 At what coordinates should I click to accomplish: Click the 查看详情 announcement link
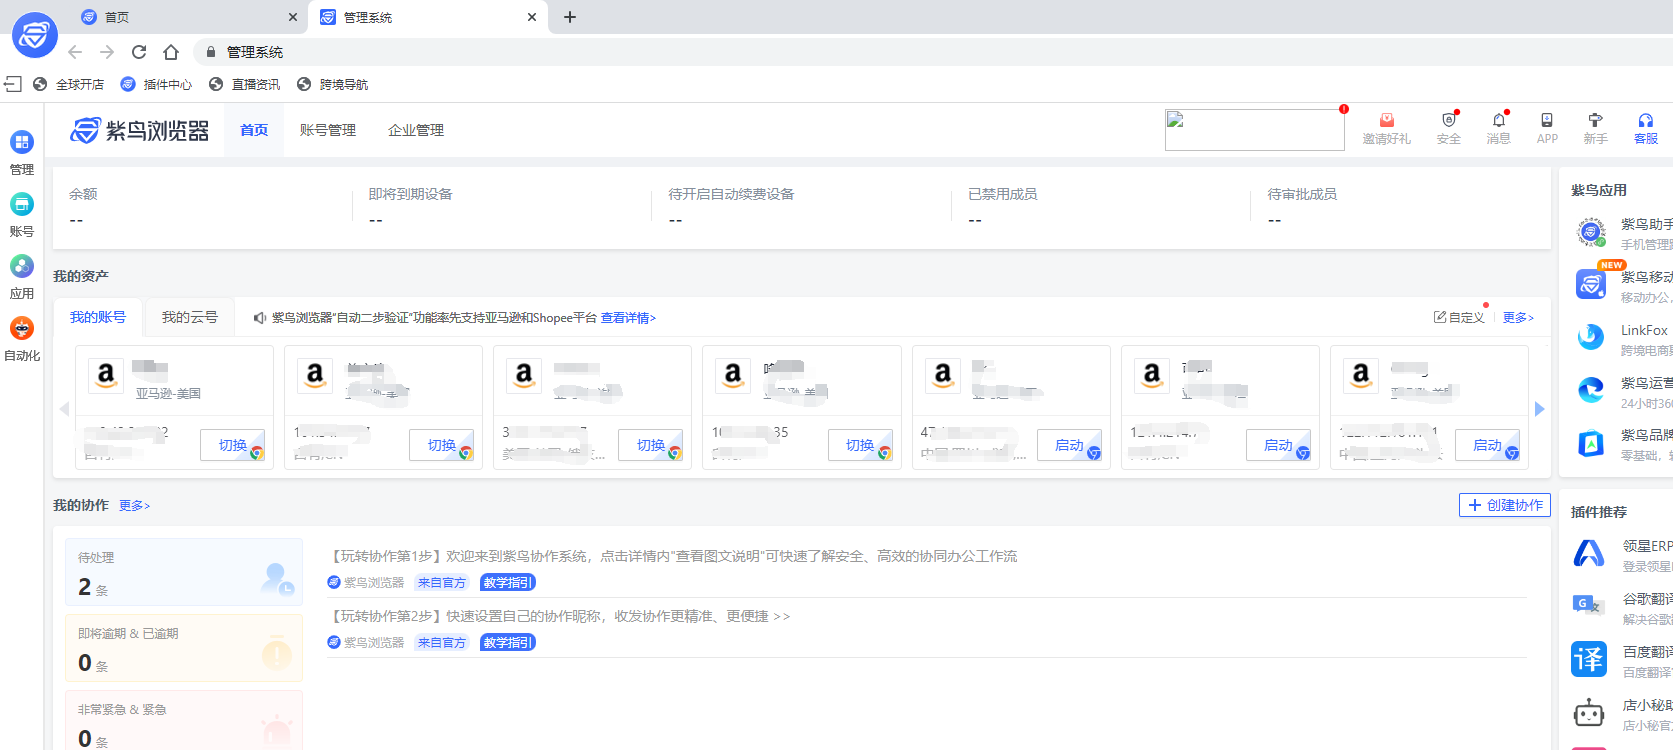click(628, 318)
